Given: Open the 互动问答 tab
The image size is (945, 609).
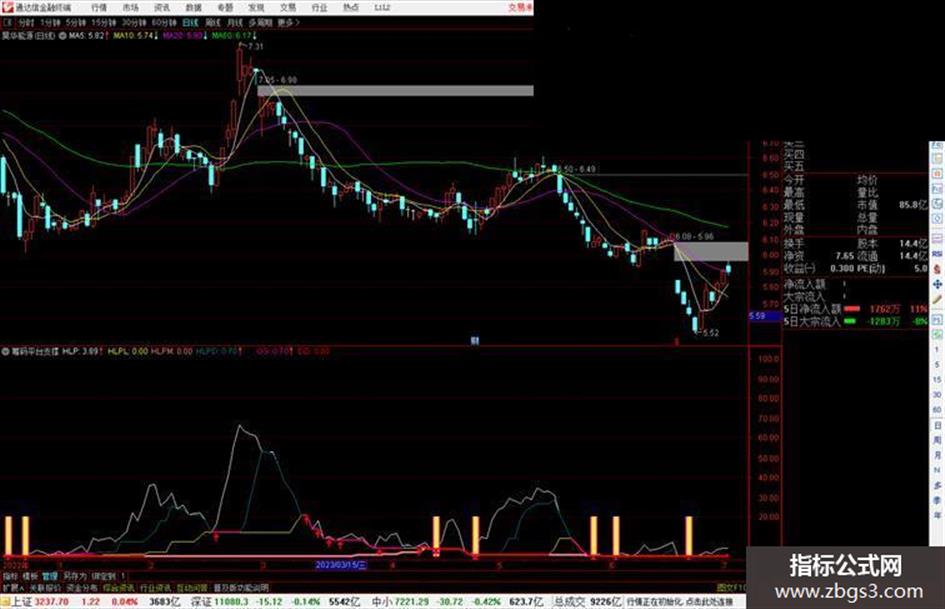Looking at the screenshot, I should (x=192, y=587).
